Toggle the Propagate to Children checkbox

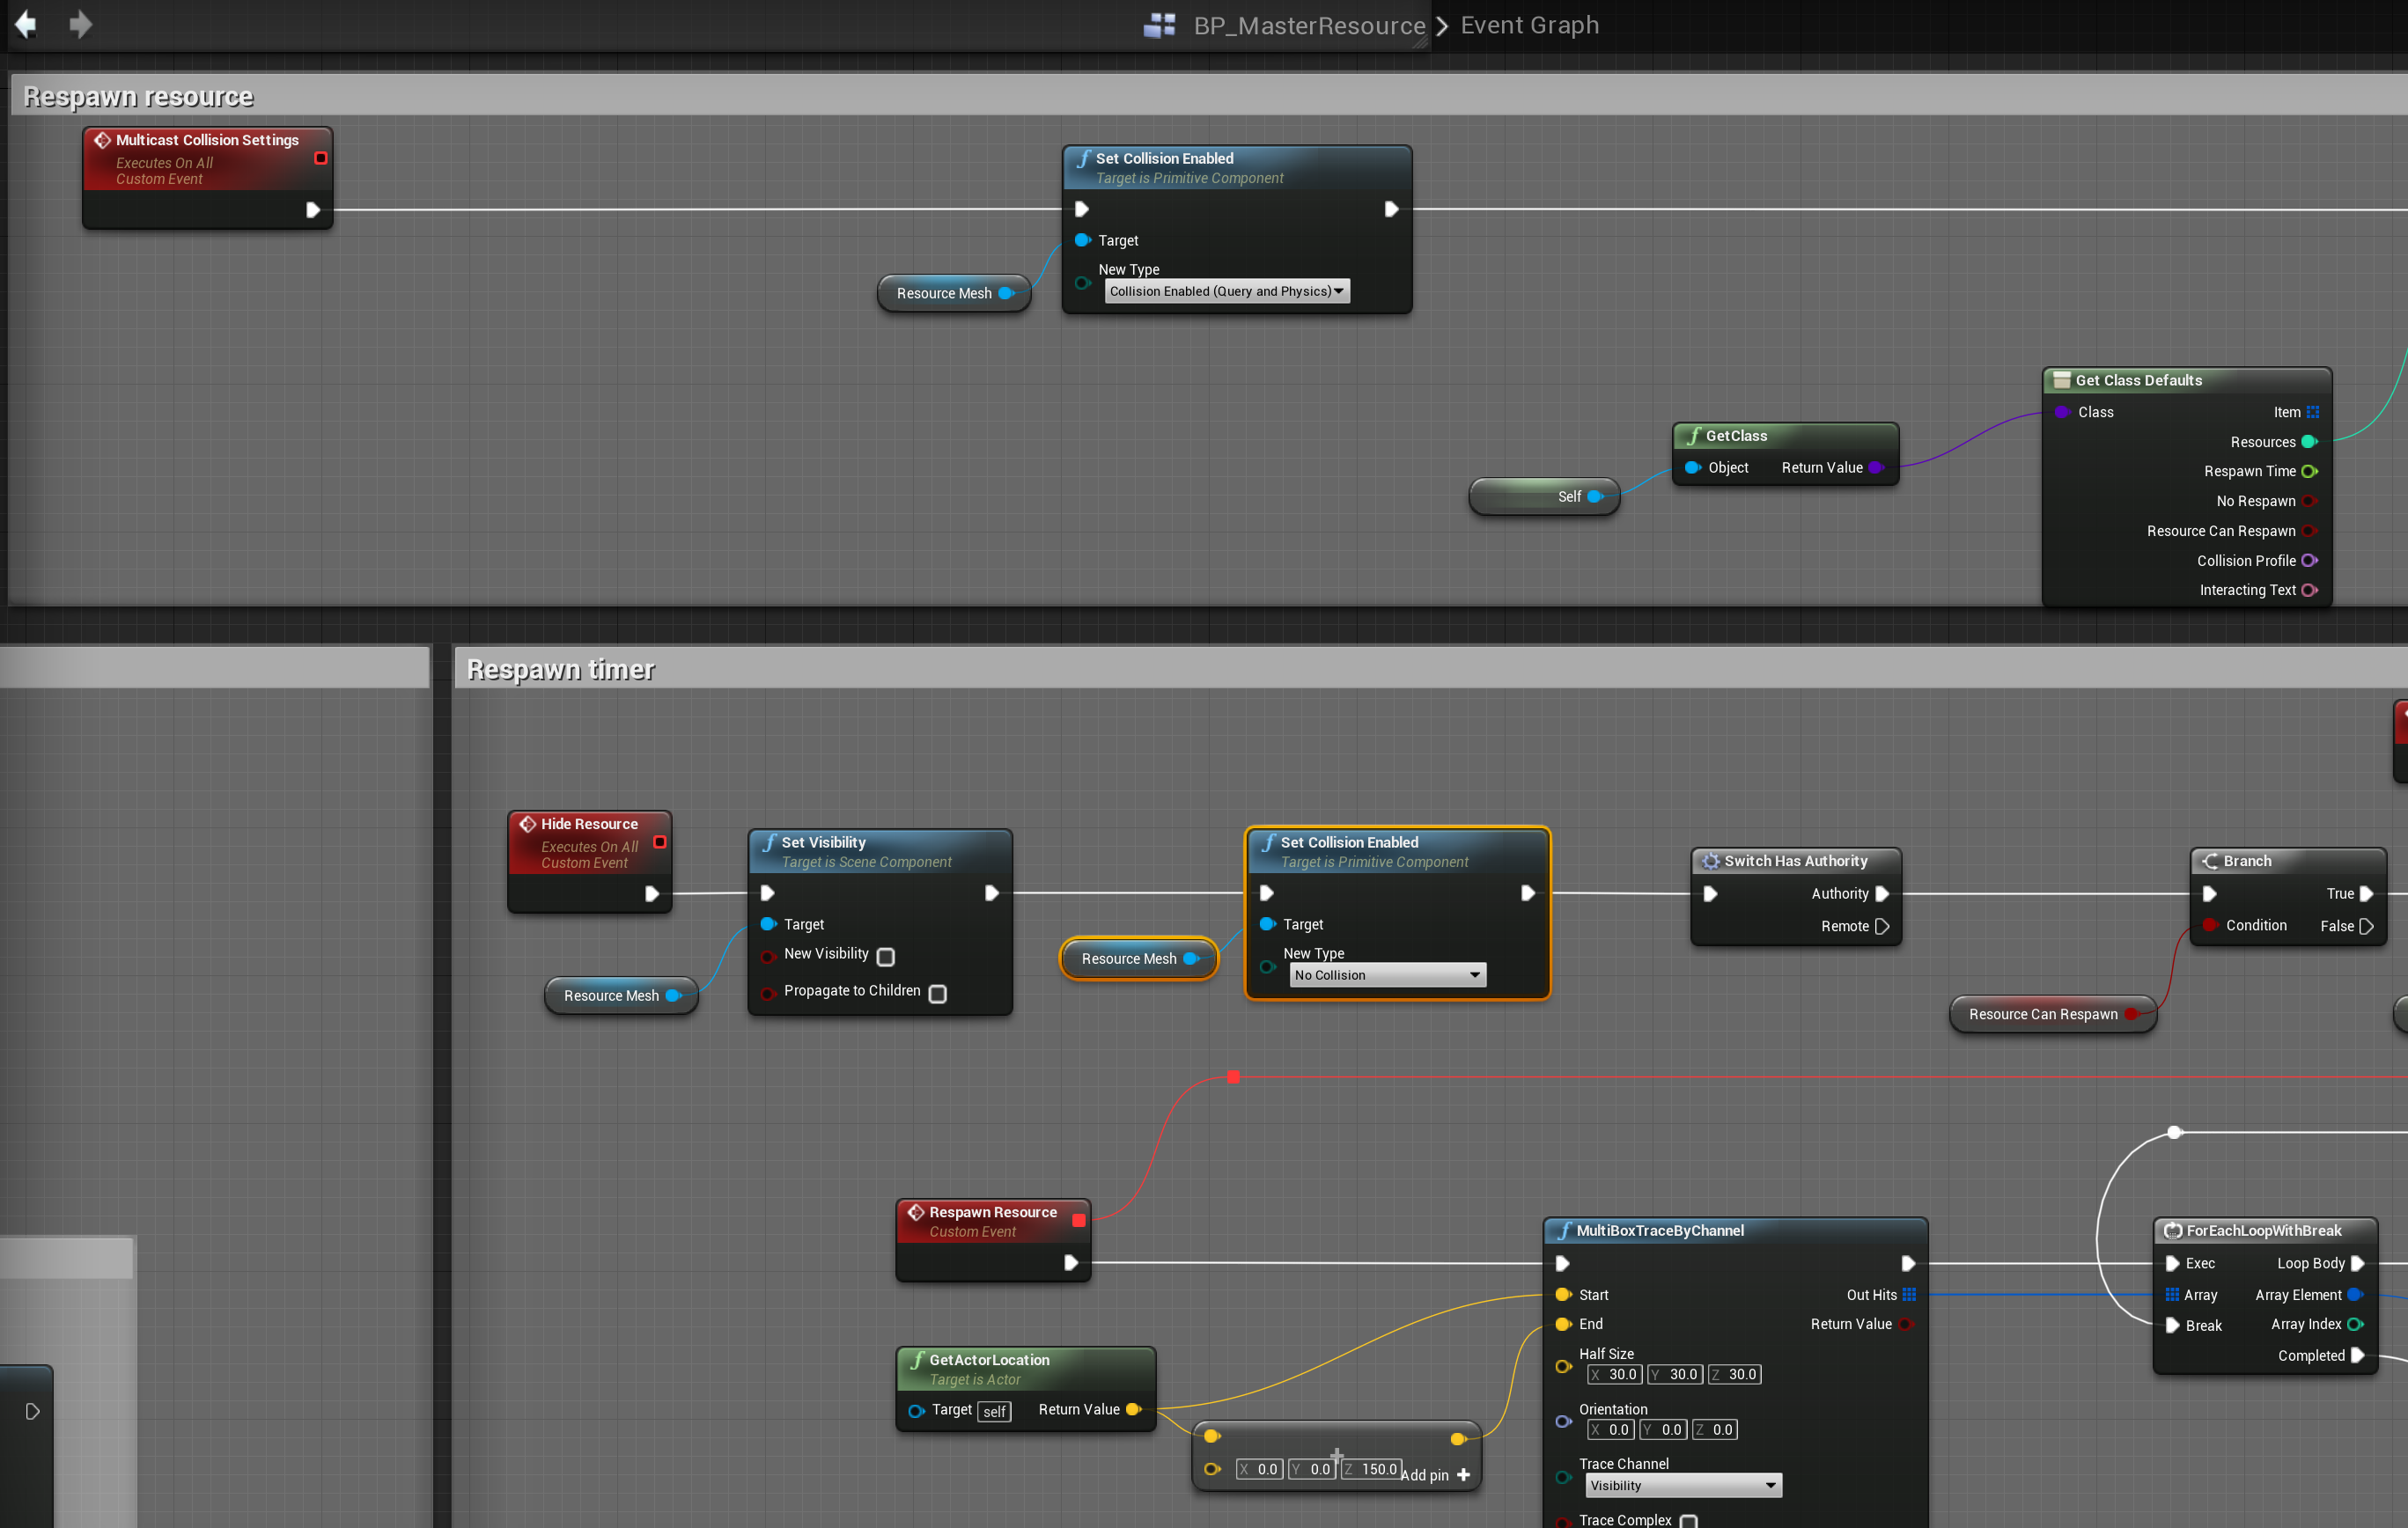(x=937, y=993)
